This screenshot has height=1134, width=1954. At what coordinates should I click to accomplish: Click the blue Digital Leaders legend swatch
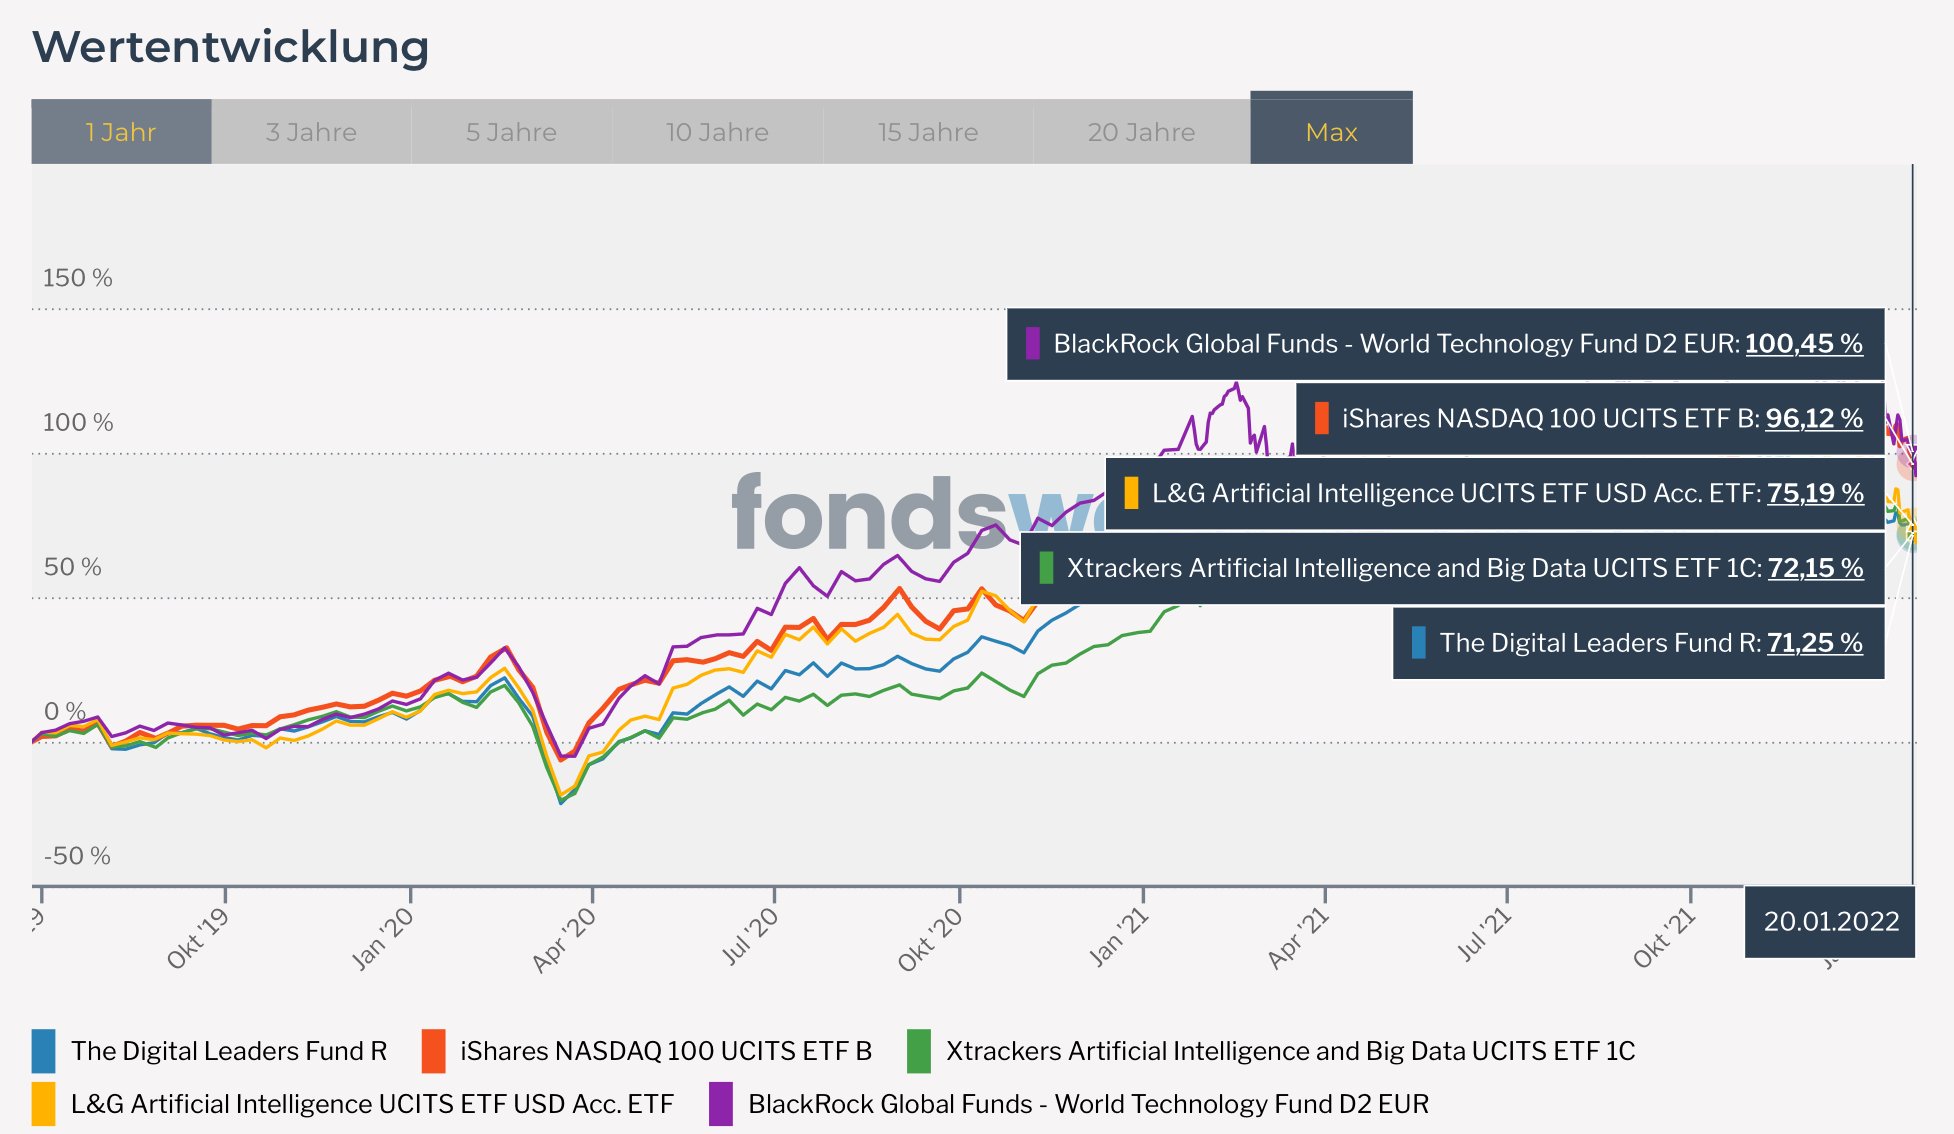[x=44, y=1051]
